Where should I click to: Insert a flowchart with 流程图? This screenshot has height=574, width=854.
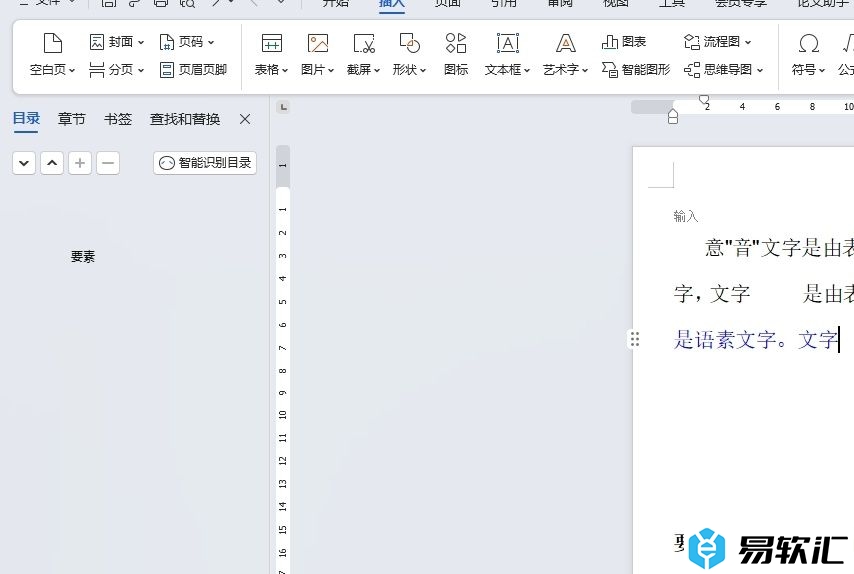pos(717,42)
